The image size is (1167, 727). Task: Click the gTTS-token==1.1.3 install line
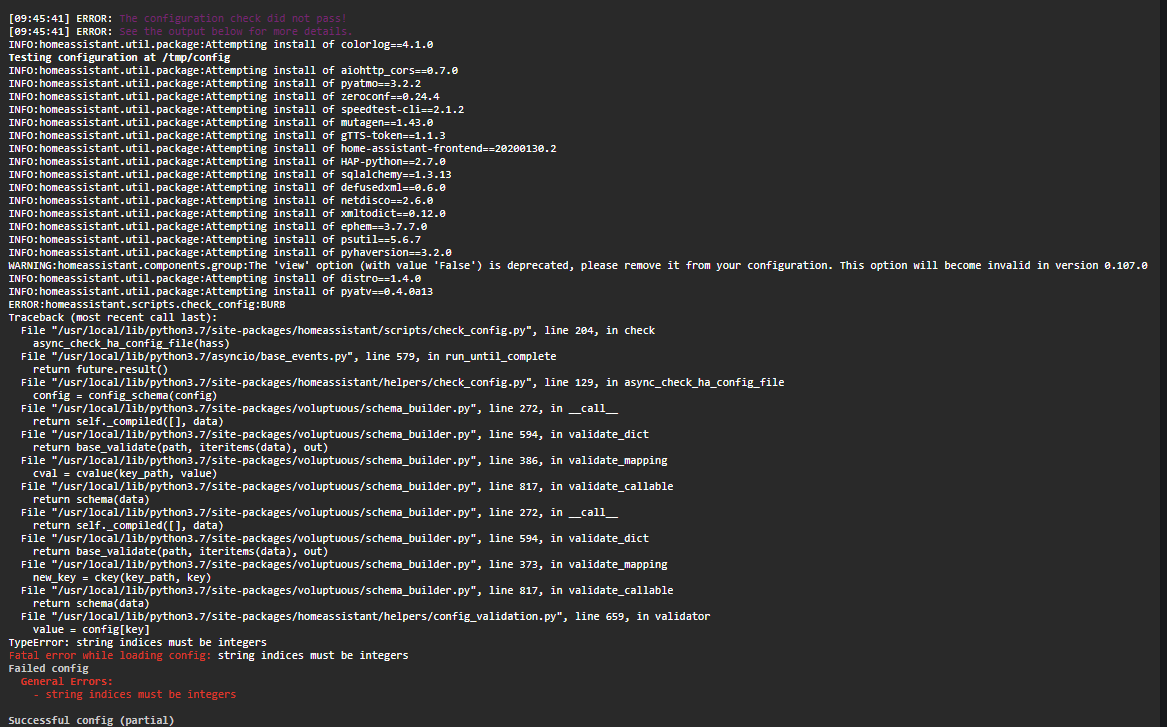coord(227,135)
